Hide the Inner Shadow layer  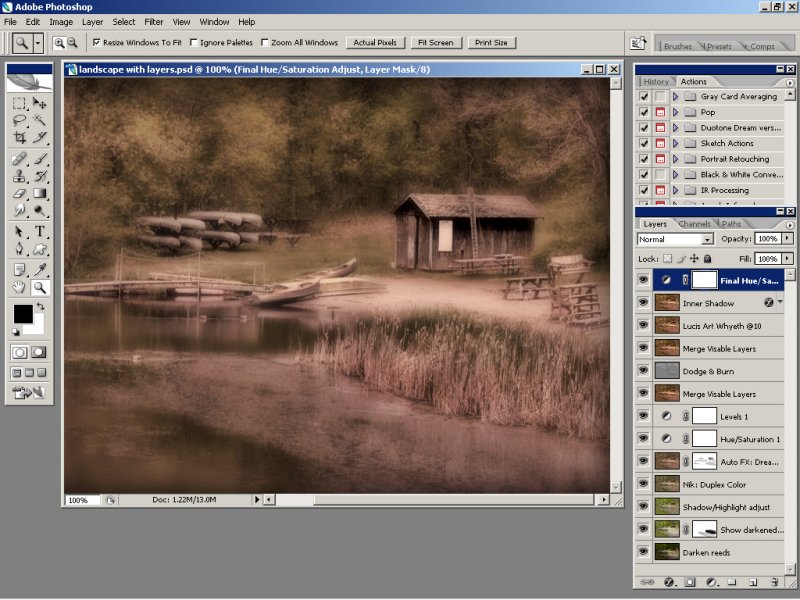(643, 303)
